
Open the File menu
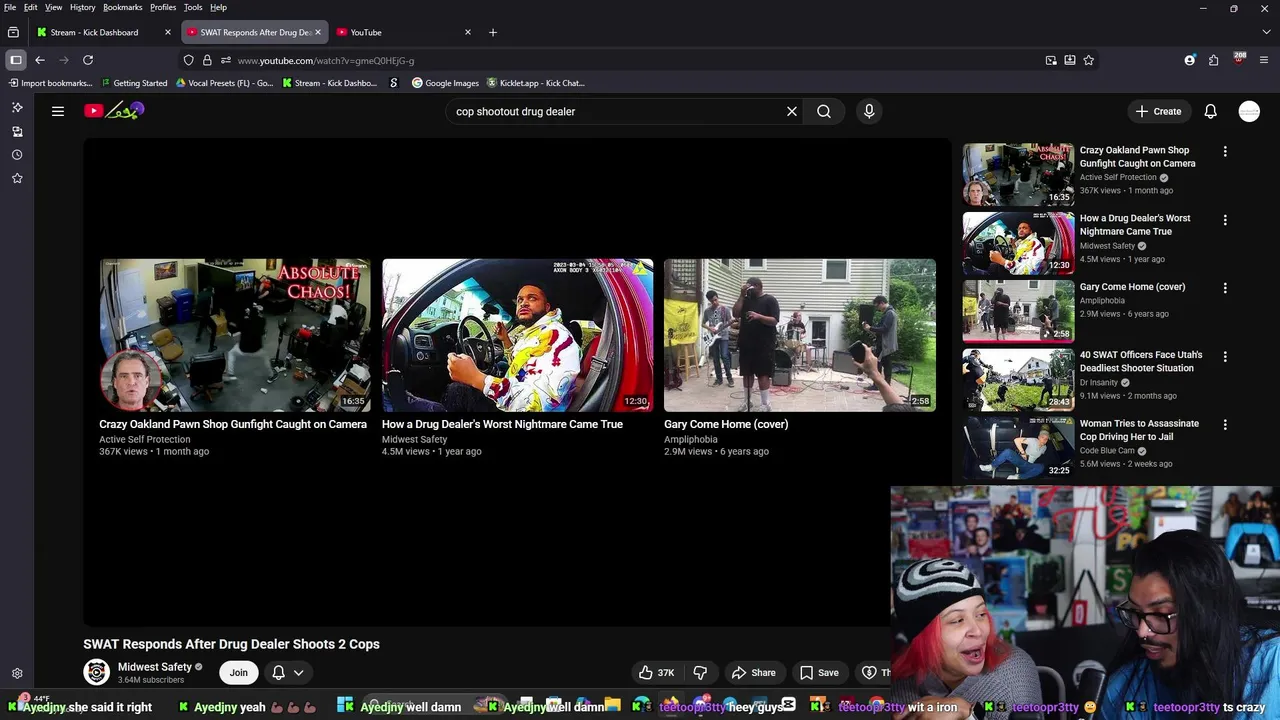click(10, 7)
